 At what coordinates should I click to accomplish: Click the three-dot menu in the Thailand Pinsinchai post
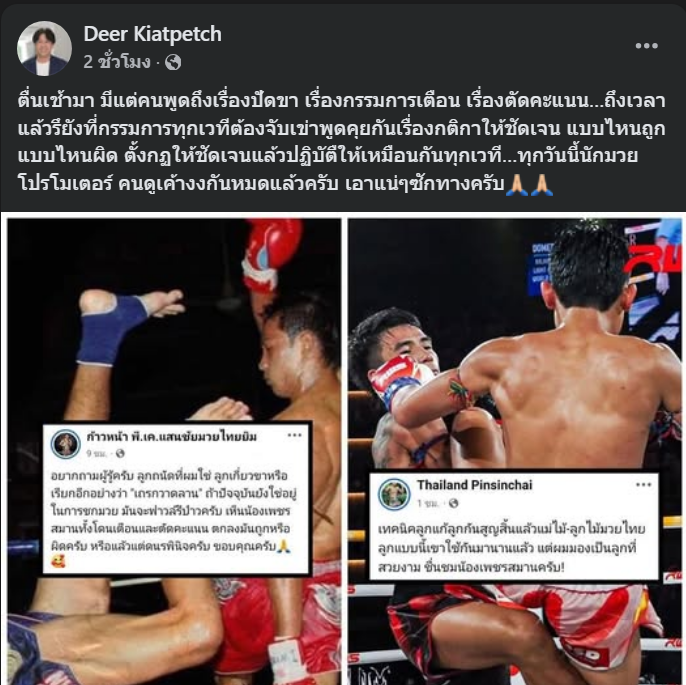(x=643, y=484)
